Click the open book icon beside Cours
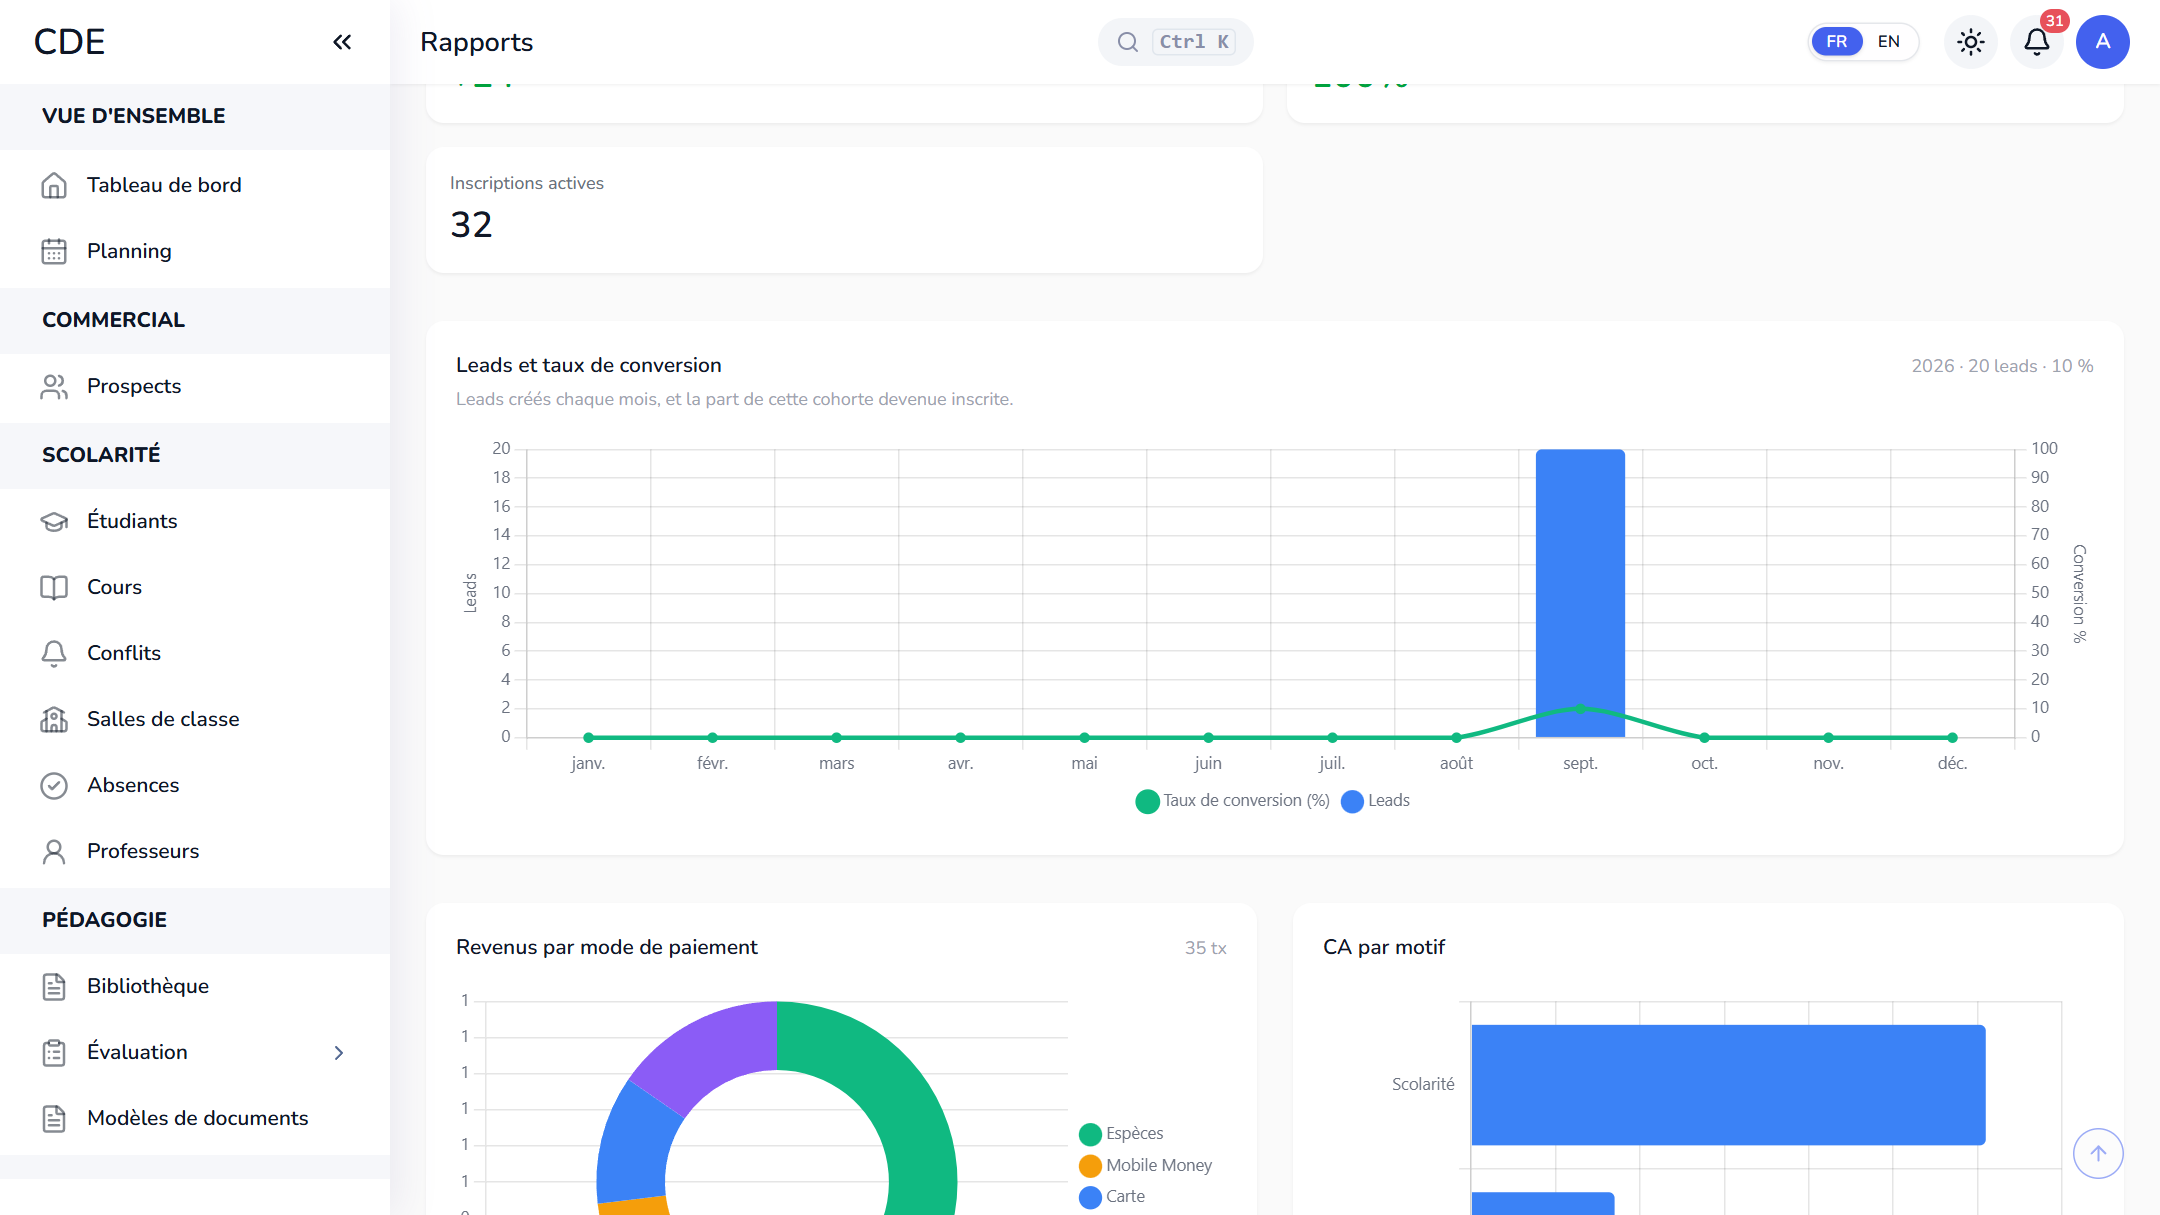The image size is (2160, 1215). [54, 587]
